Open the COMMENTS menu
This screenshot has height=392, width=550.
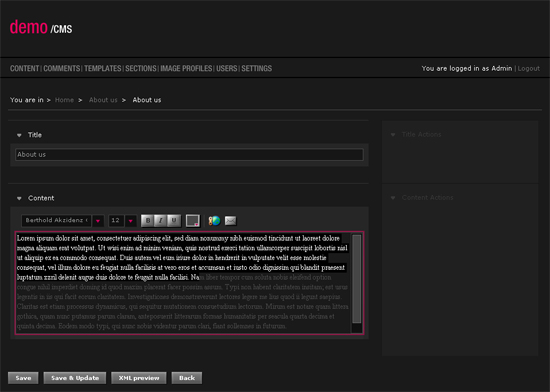point(62,68)
